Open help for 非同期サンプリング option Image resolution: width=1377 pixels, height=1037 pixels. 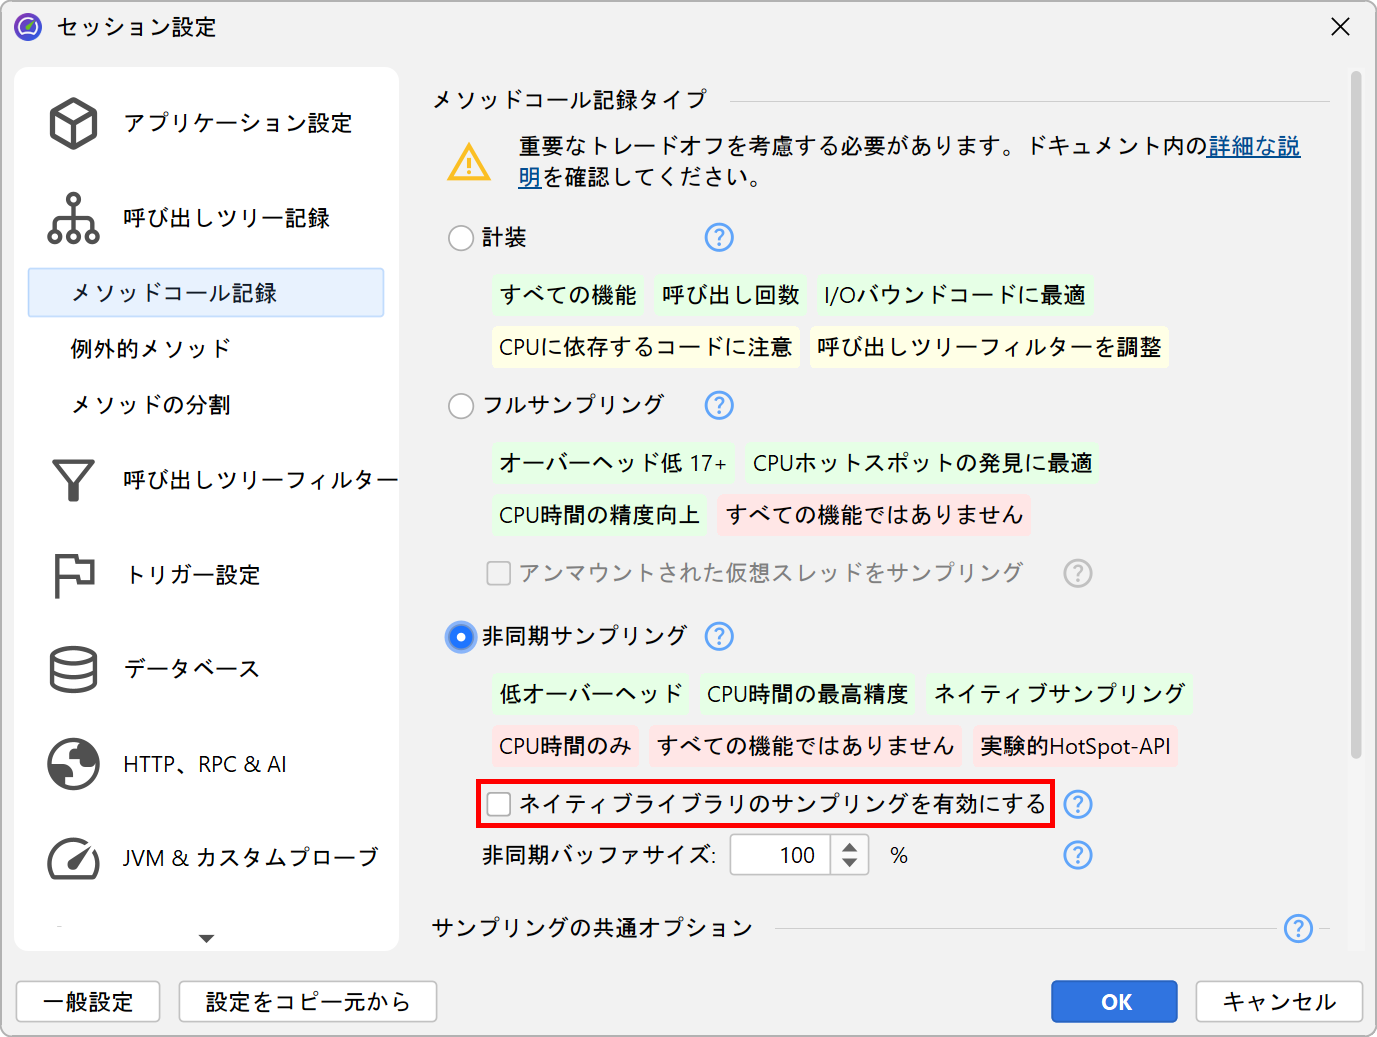[x=719, y=636]
